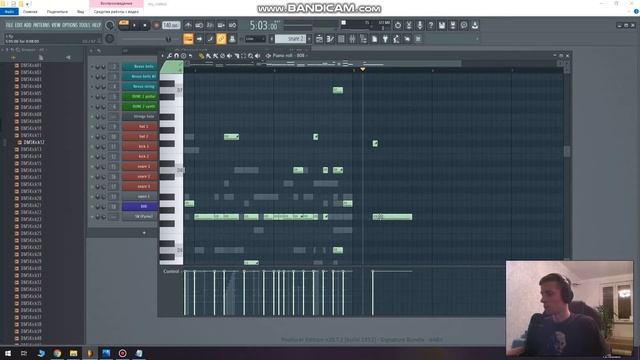The image size is (640, 360).
Task: Click the tempo 140 display
Action: click(171, 25)
